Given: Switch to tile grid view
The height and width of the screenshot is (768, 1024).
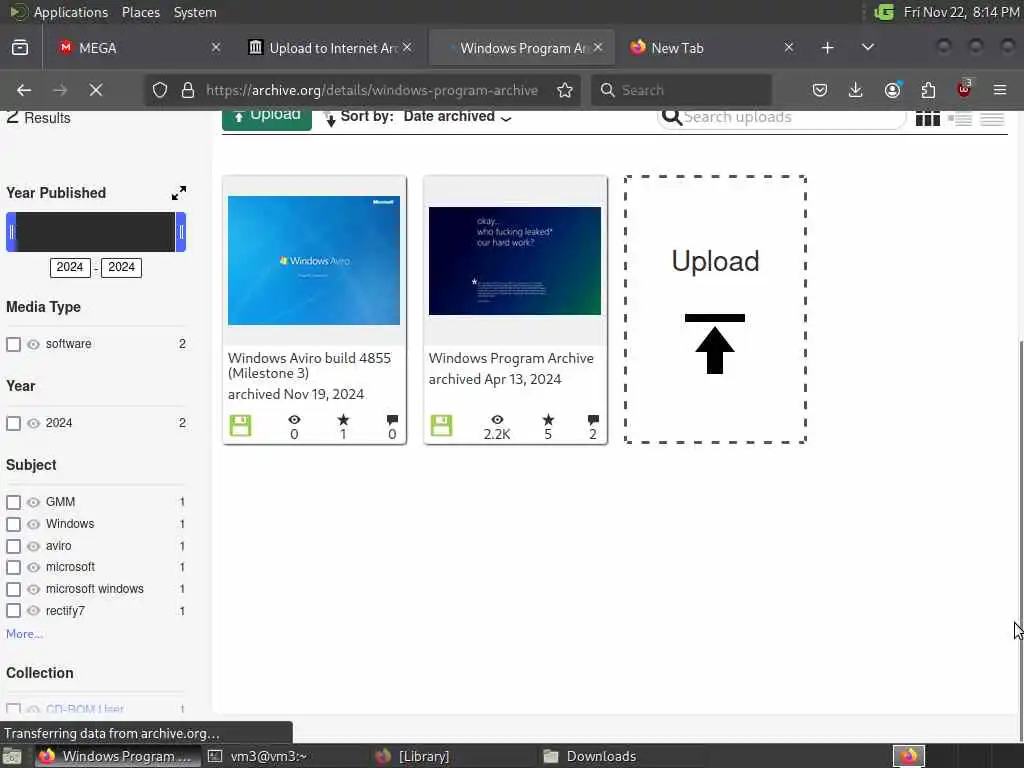Looking at the screenshot, I should (x=927, y=118).
